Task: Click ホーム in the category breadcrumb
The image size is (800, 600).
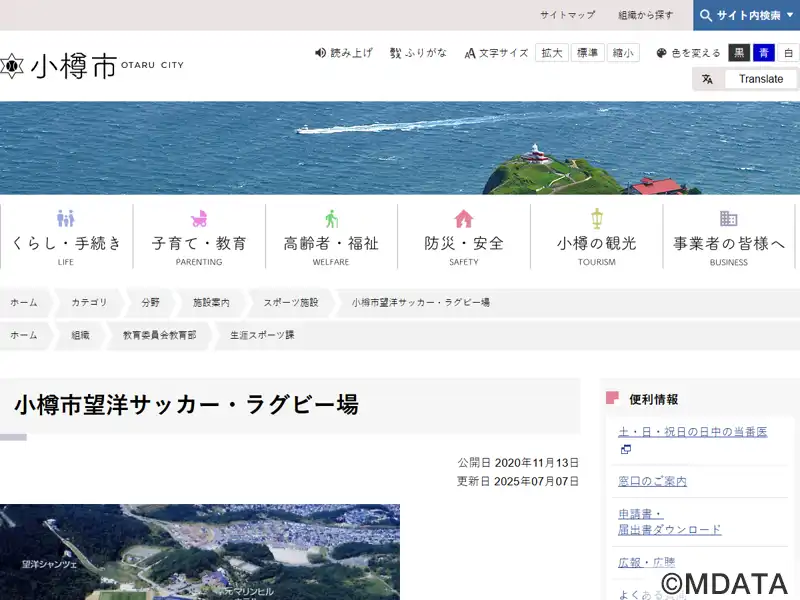Action: click(23, 303)
